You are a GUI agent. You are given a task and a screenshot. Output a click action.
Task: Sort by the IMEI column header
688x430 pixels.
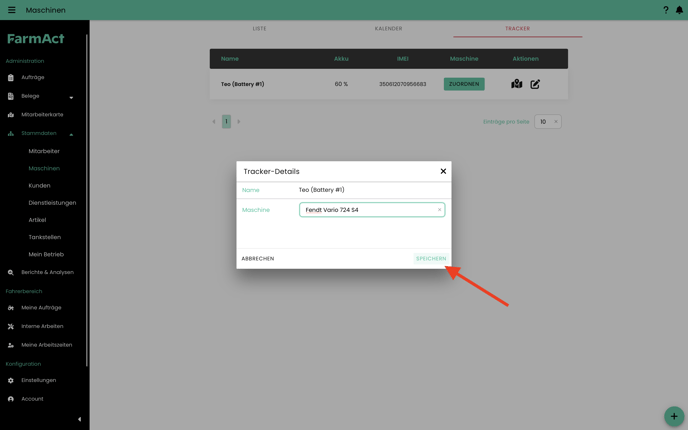pos(403,59)
